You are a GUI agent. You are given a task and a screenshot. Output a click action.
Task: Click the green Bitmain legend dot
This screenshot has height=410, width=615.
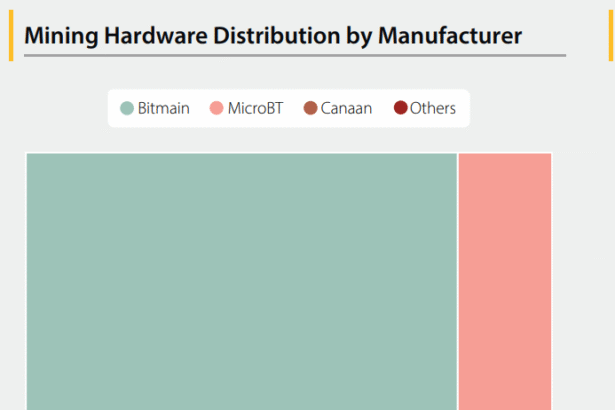coord(127,108)
